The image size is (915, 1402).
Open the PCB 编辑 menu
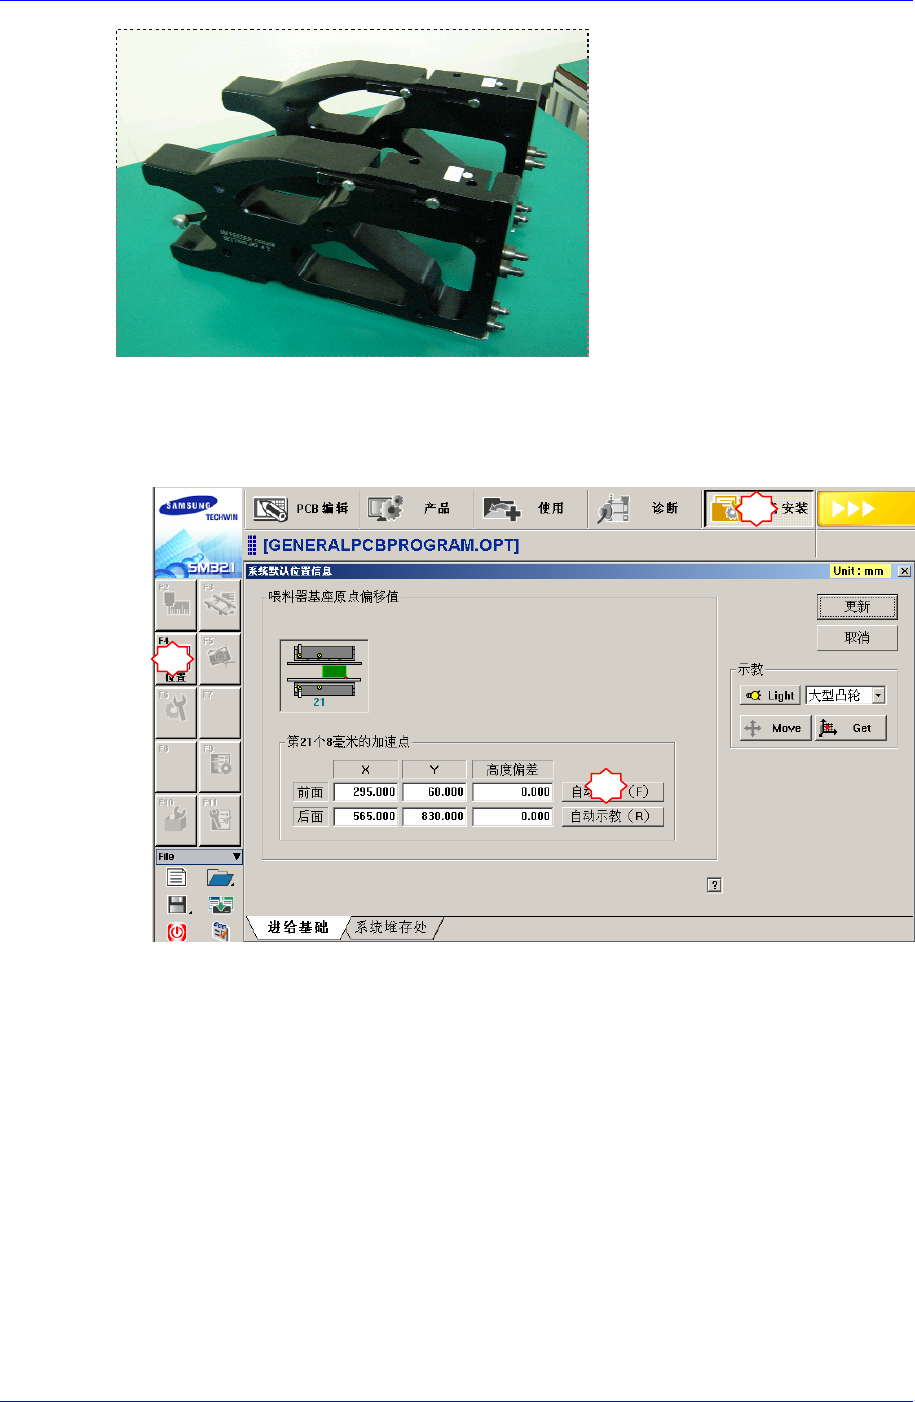coord(301,508)
